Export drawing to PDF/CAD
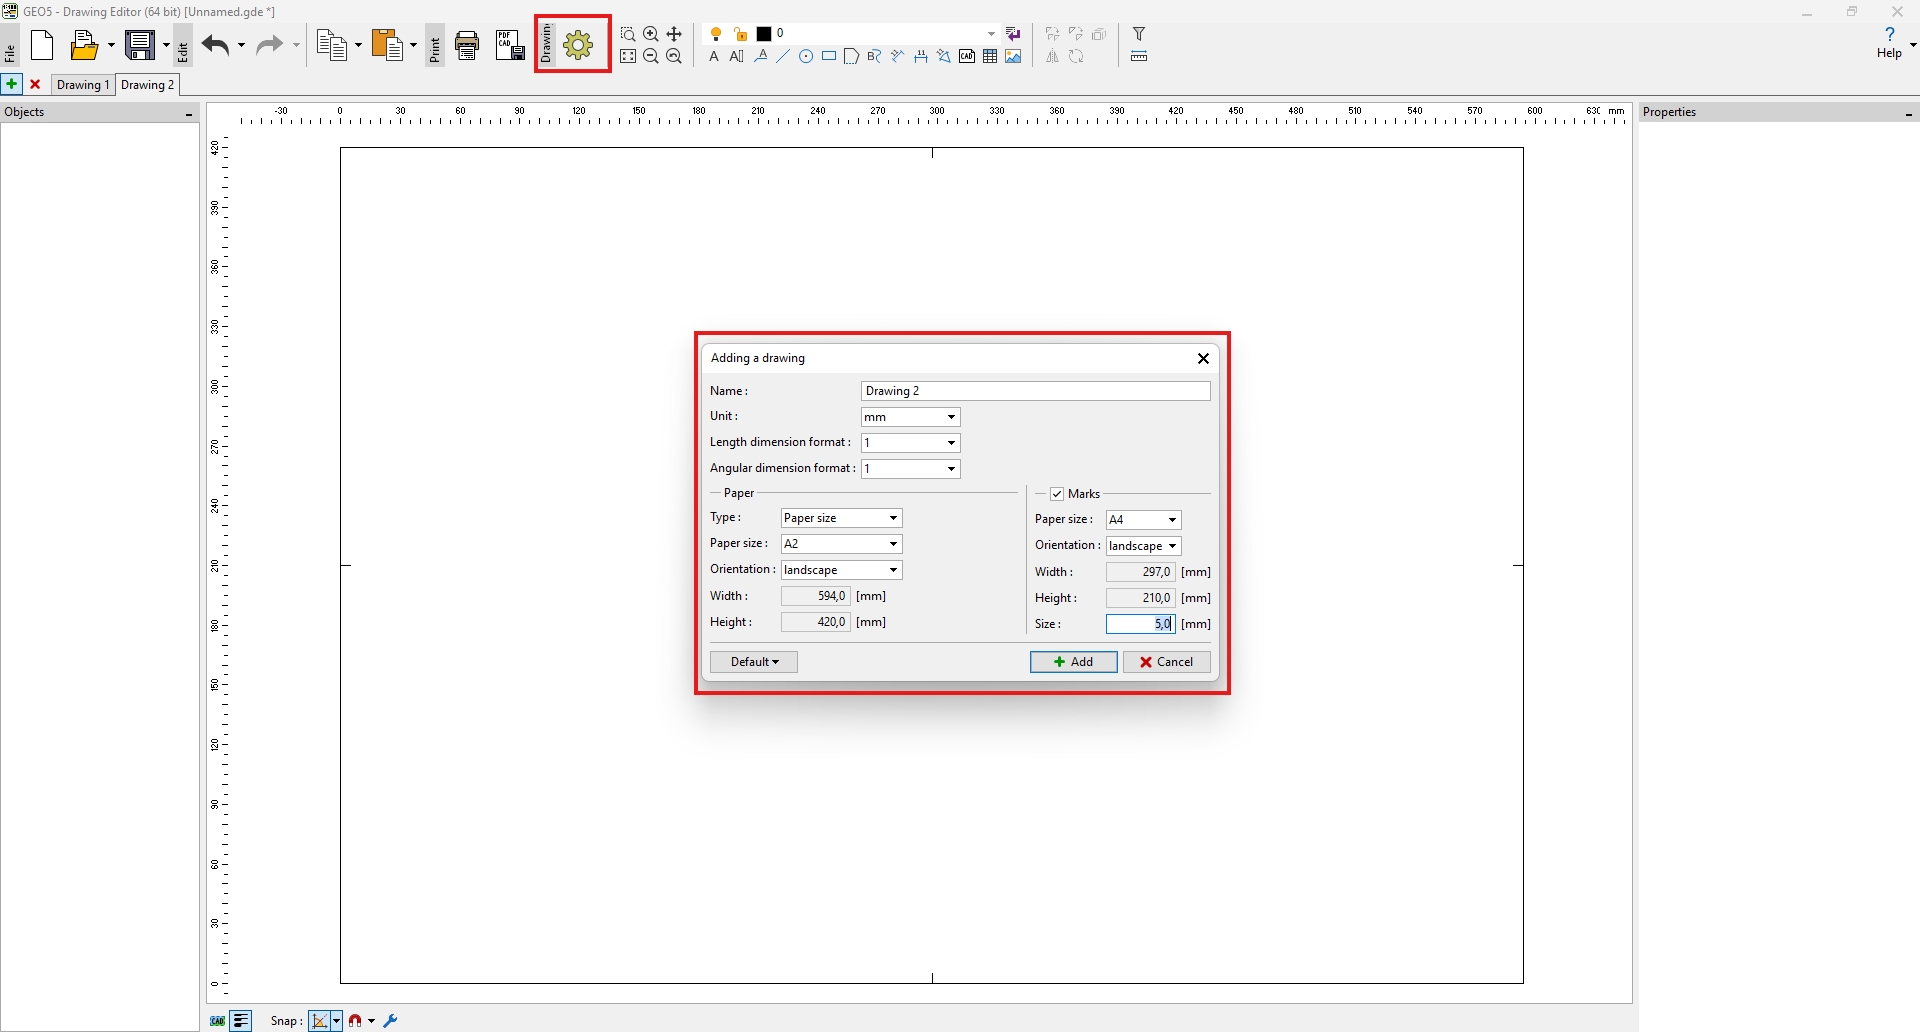Screen dimensions: 1920x1032 pos(509,45)
